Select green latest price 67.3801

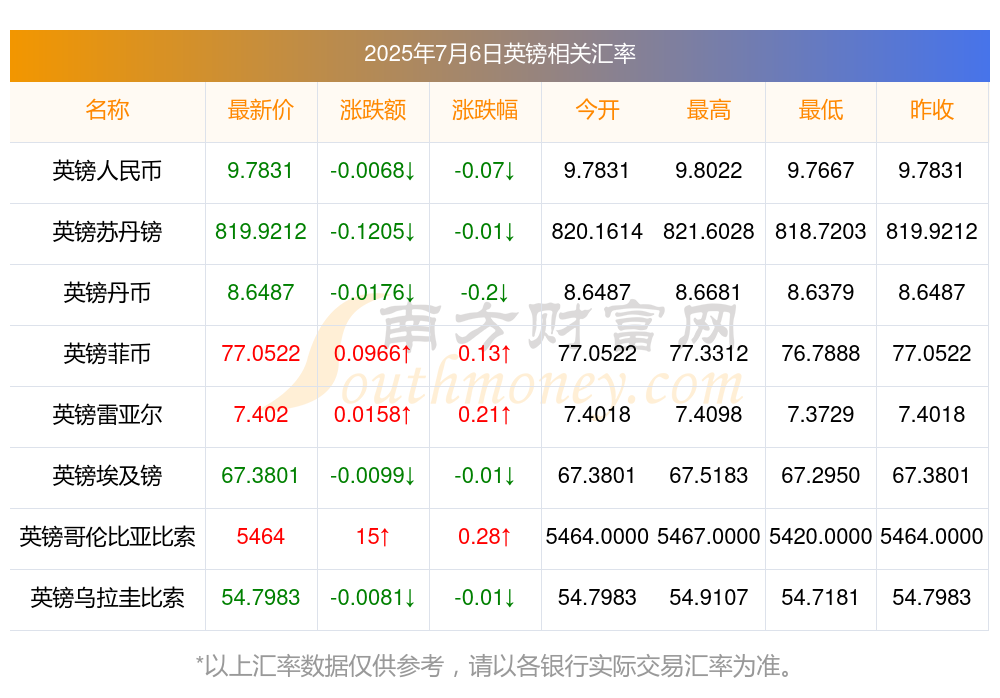coord(260,475)
